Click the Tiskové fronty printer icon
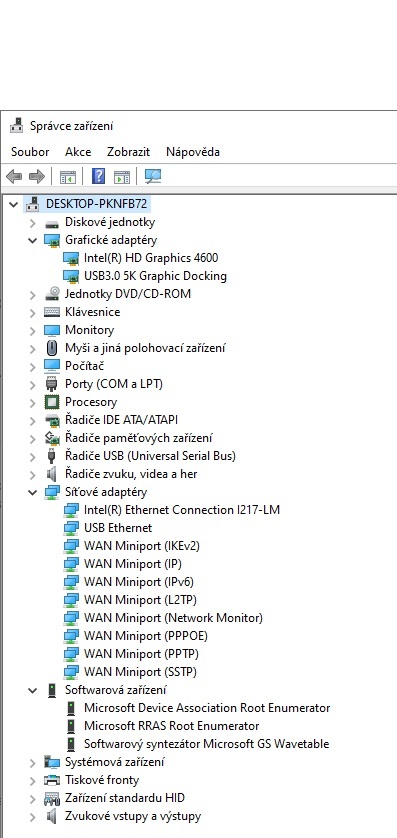The height and width of the screenshot is (838, 397). pyautogui.click(x=52, y=780)
